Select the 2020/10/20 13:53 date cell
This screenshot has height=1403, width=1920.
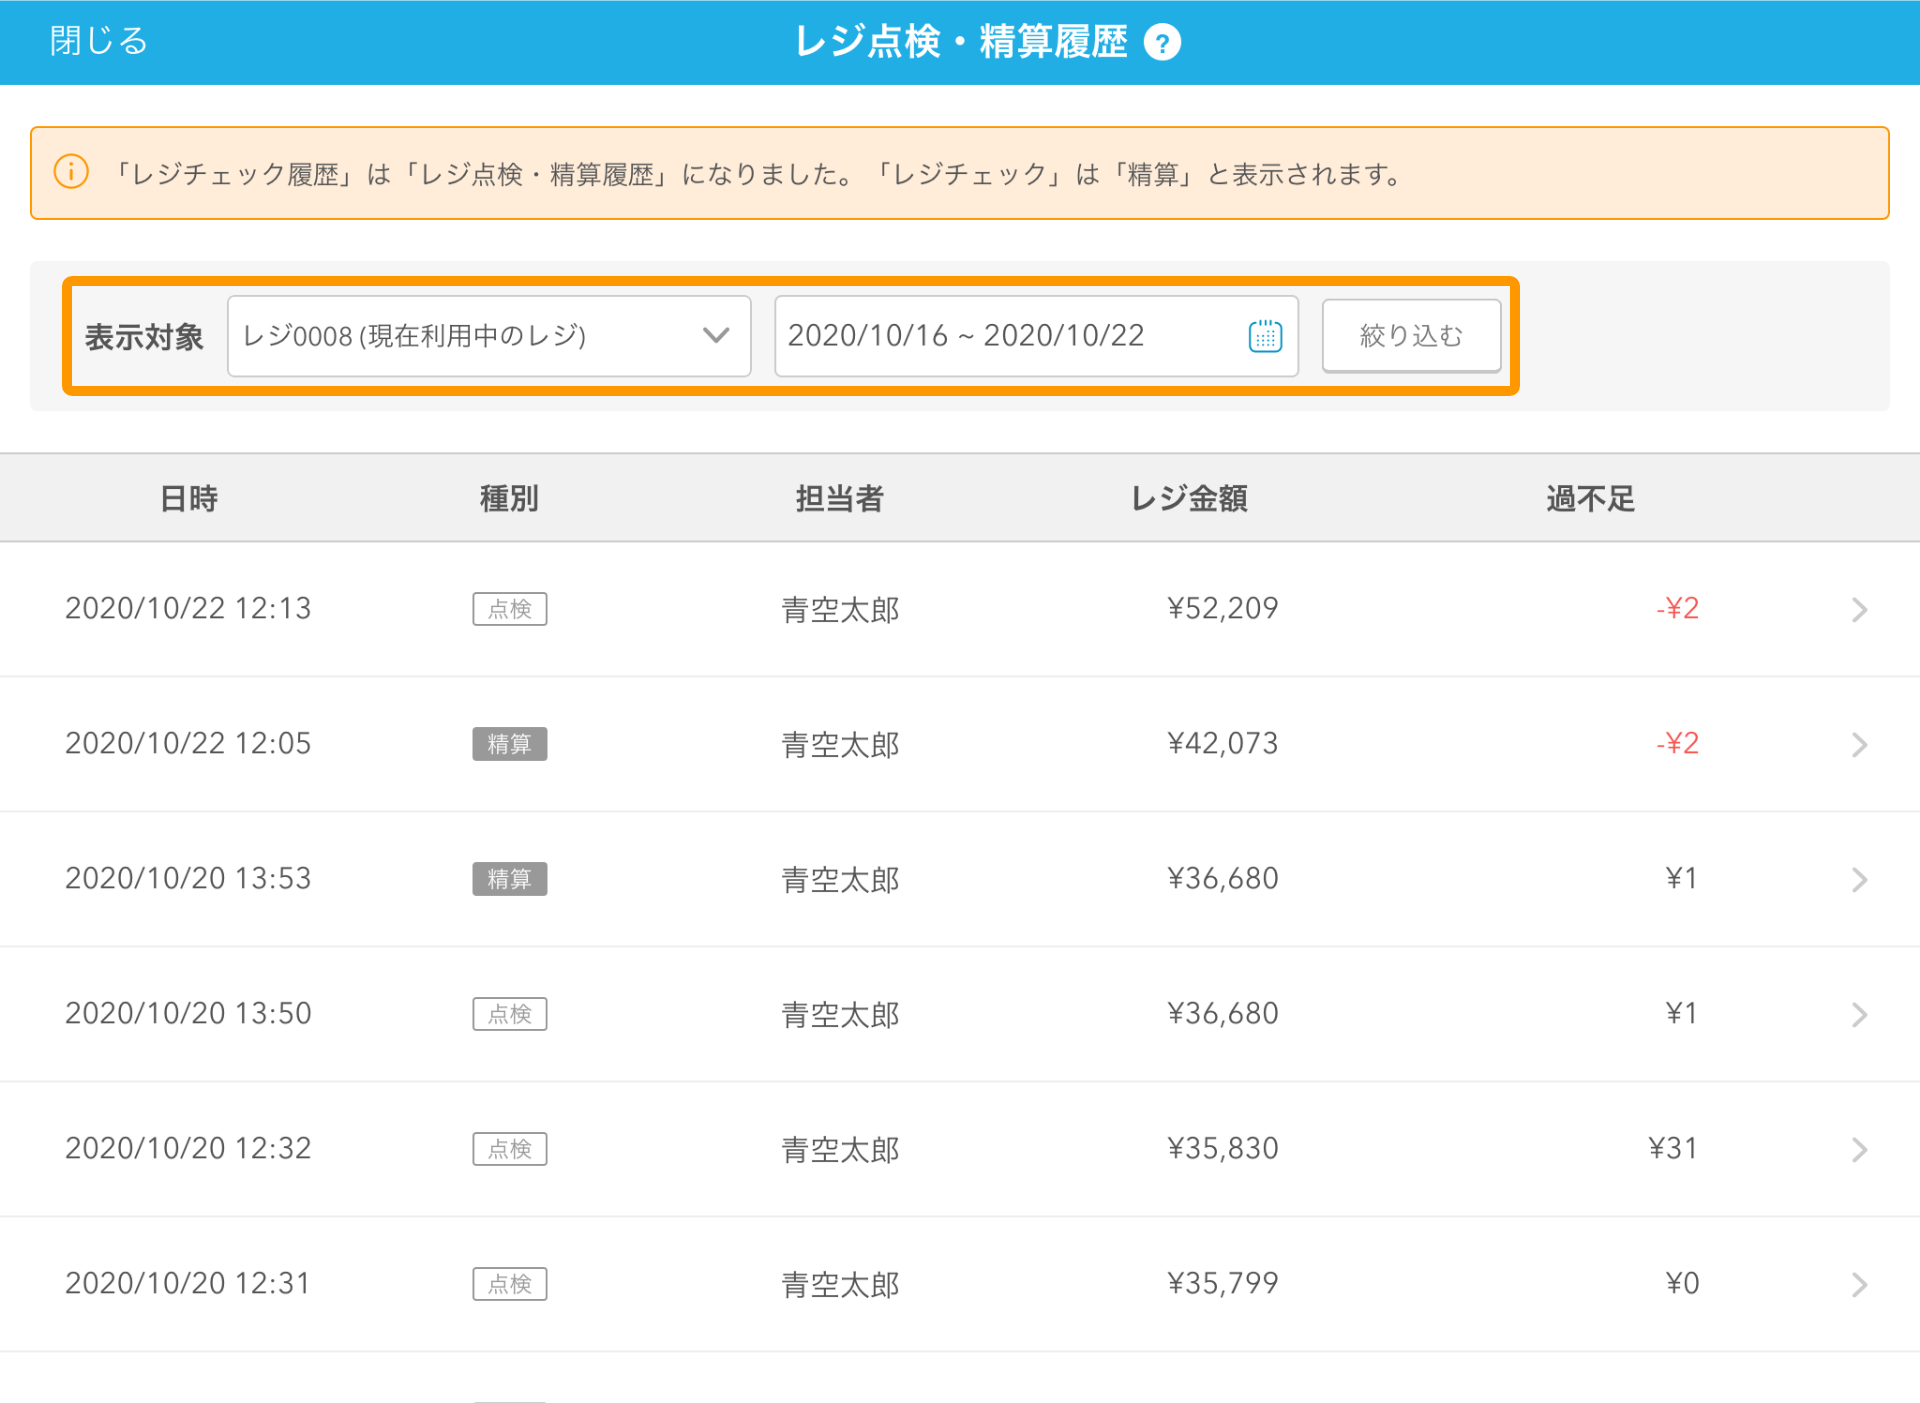(188, 878)
